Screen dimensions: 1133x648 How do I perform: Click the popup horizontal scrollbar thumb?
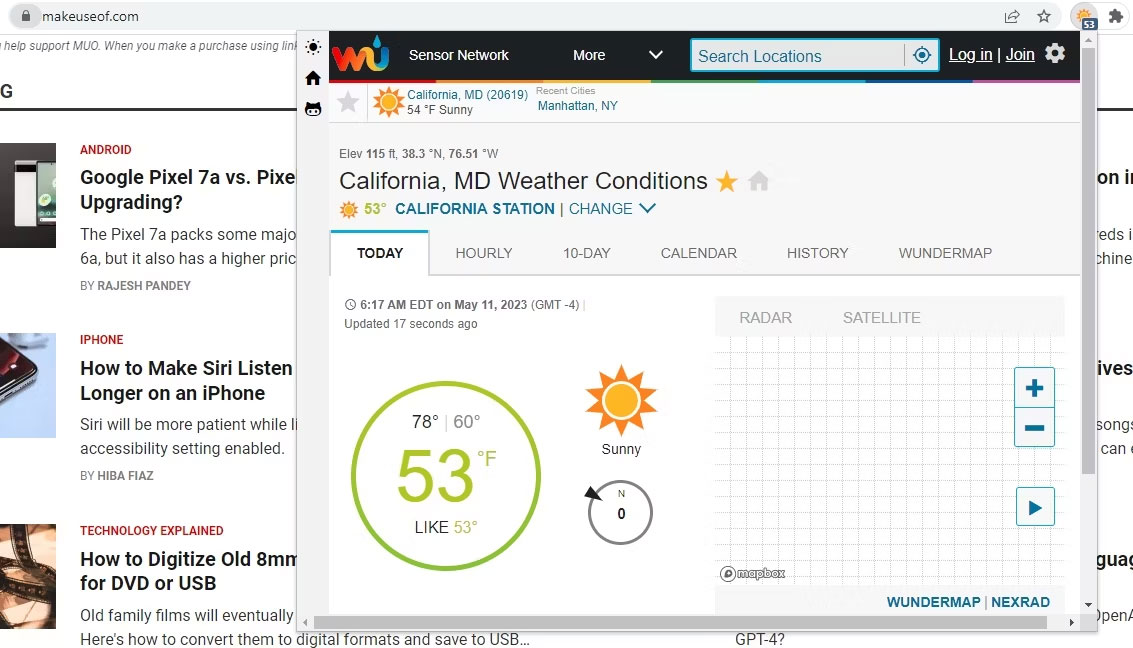point(680,622)
